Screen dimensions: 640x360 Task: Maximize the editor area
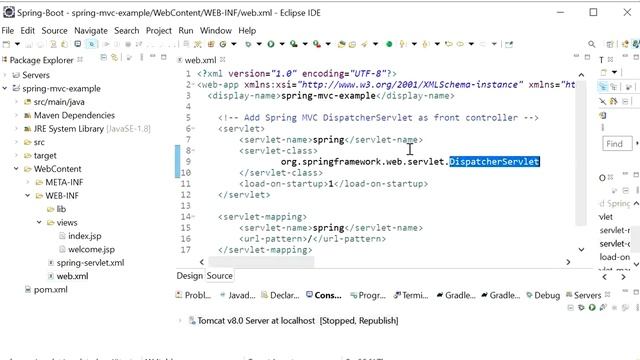[587, 57]
